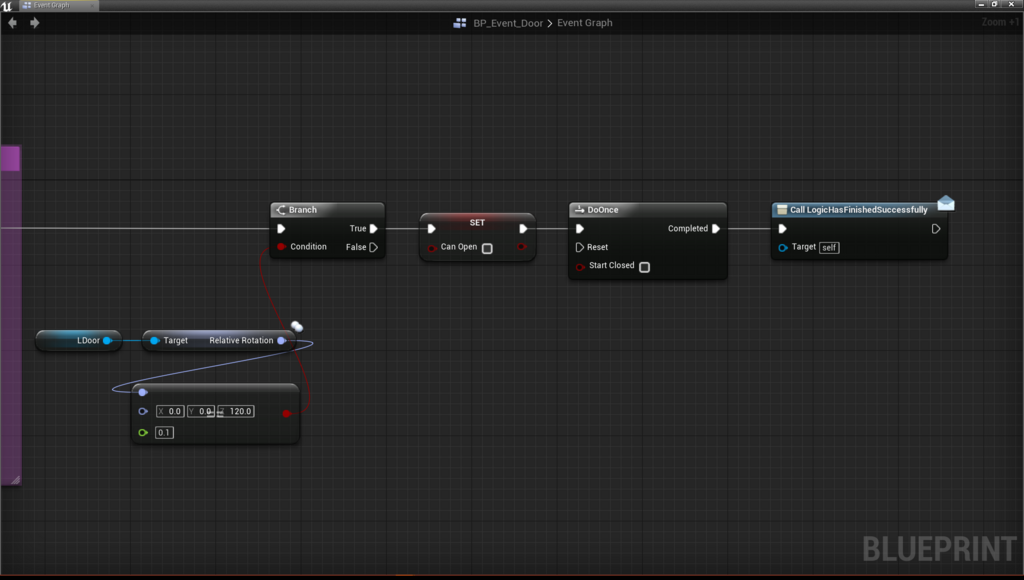The image size is (1024, 580).
Task: Click the DoOnce Reset pin
Action: 579,247
